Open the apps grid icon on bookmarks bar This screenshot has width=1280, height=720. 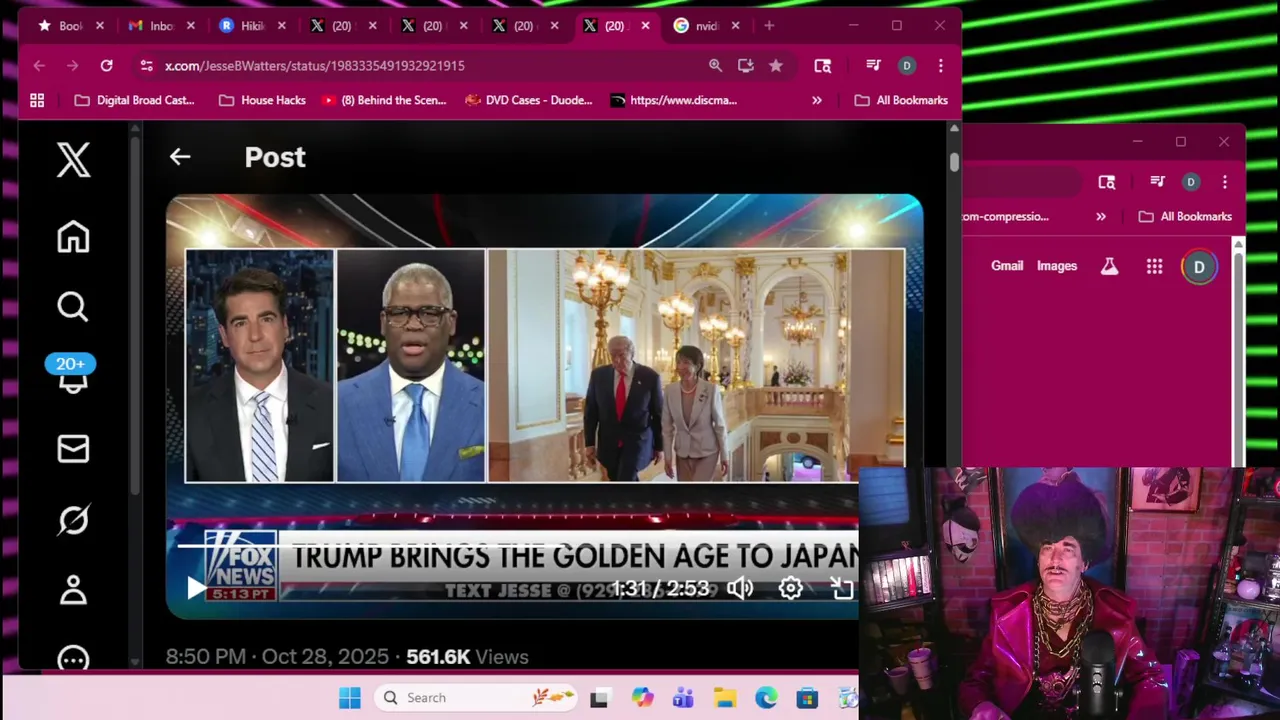pos(37,100)
